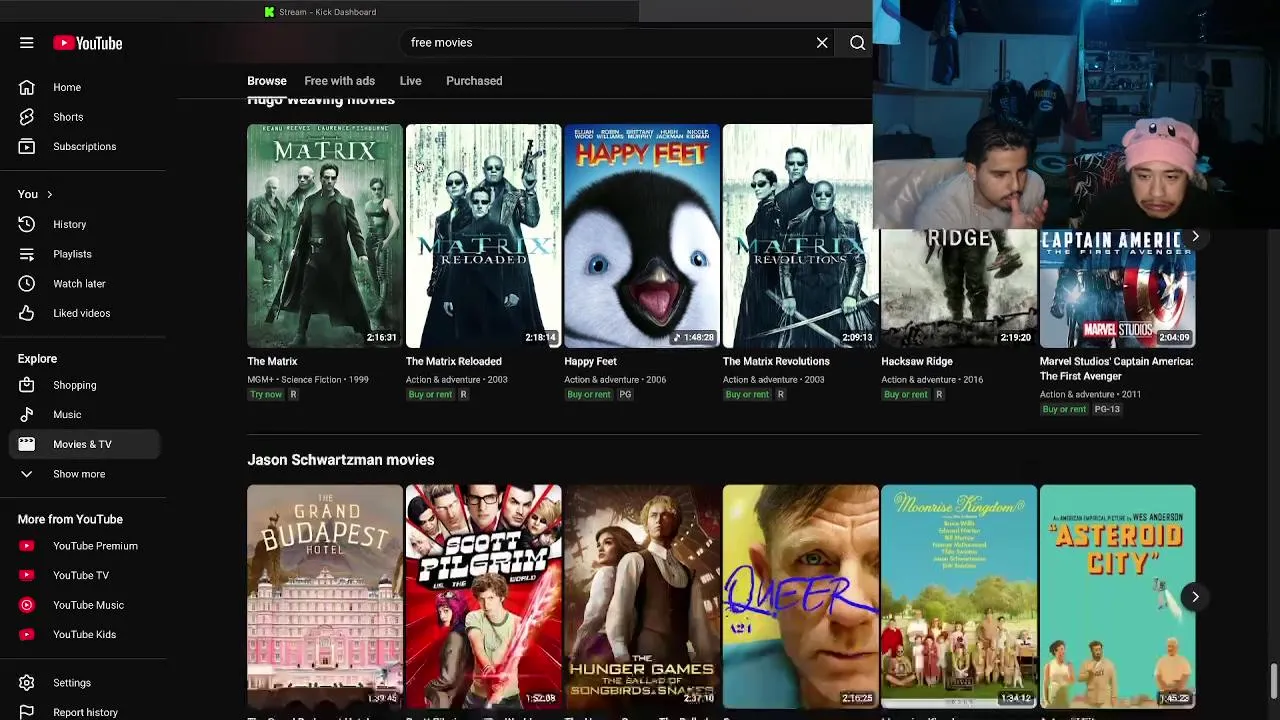Click Buy or rent under Hacksaw Ridge
1280x720 pixels.
click(906, 394)
